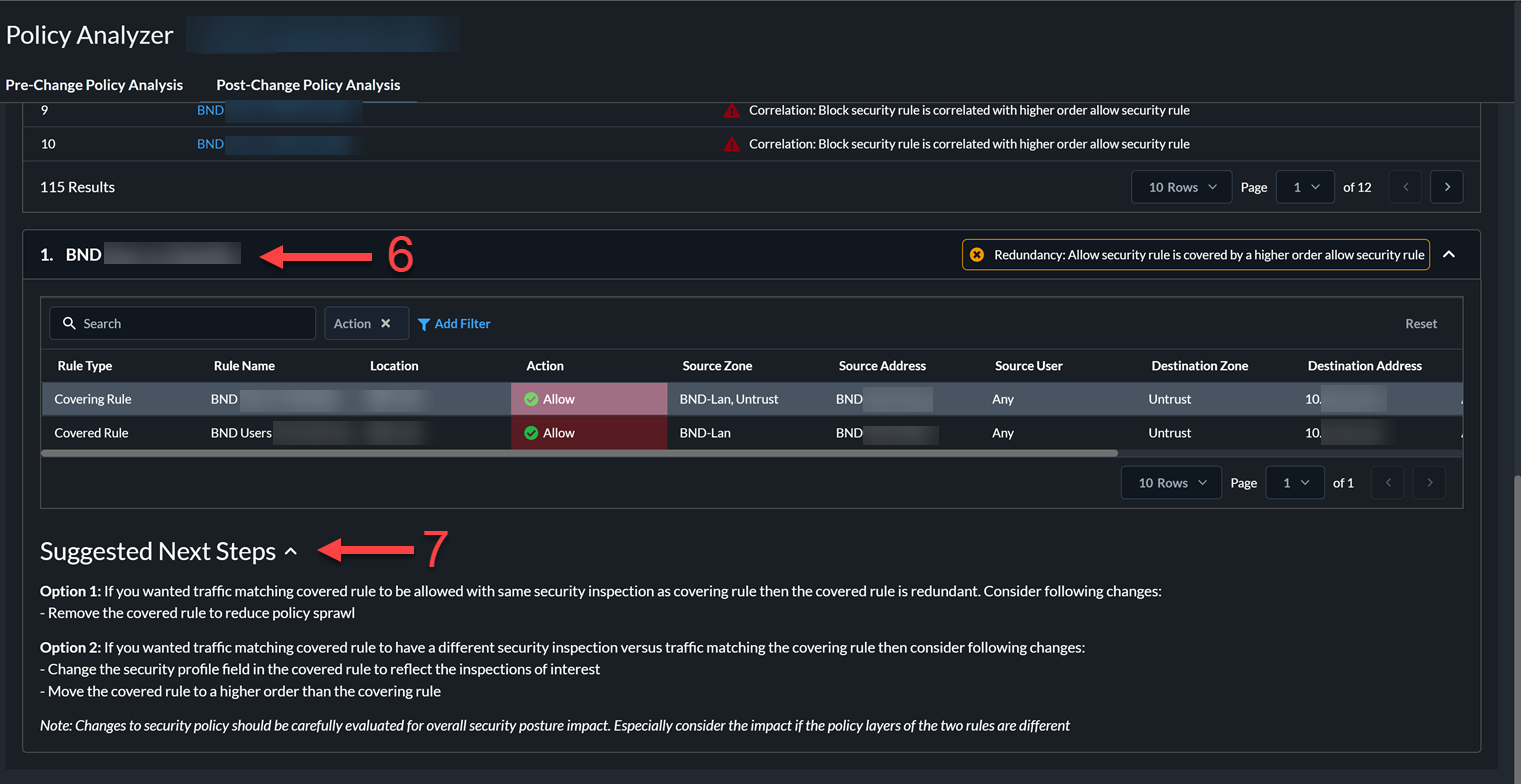Viewport: 1521px width, 784px height.
Task: Select Post-Change Policy Analysis tab
Action: tap(308, 85)
